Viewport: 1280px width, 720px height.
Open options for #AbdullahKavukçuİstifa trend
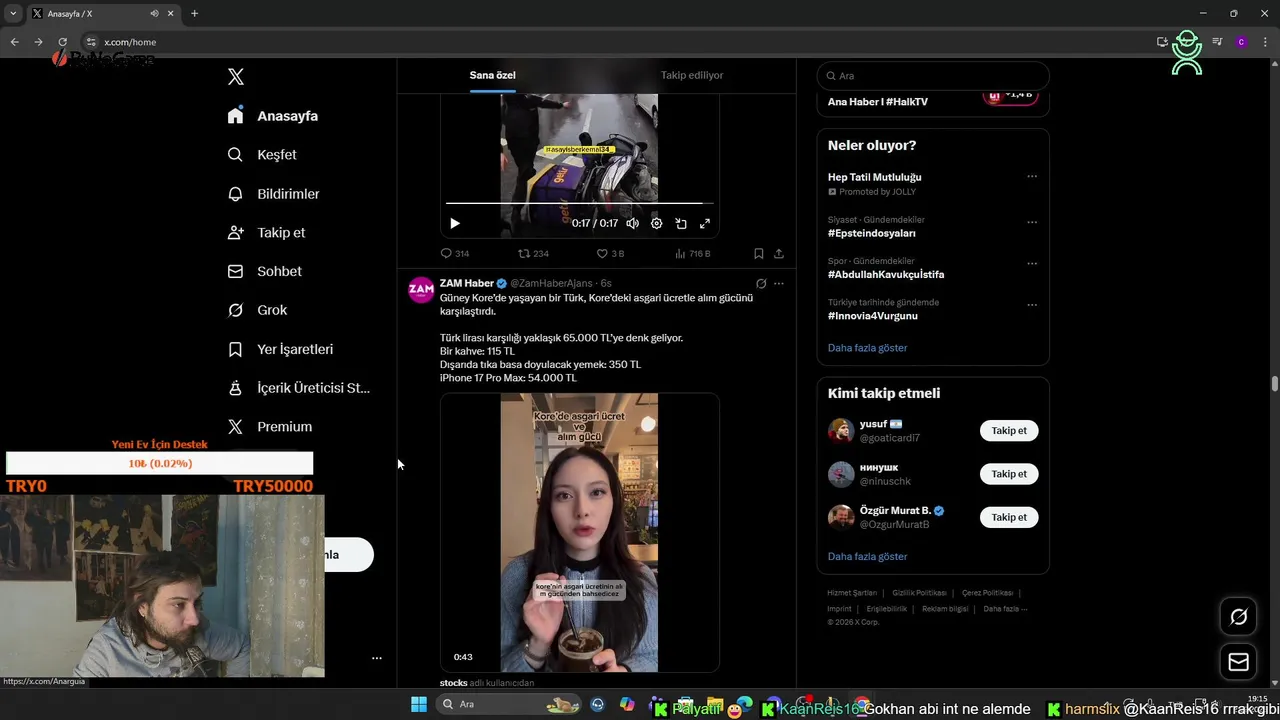tap(1032, 263)
